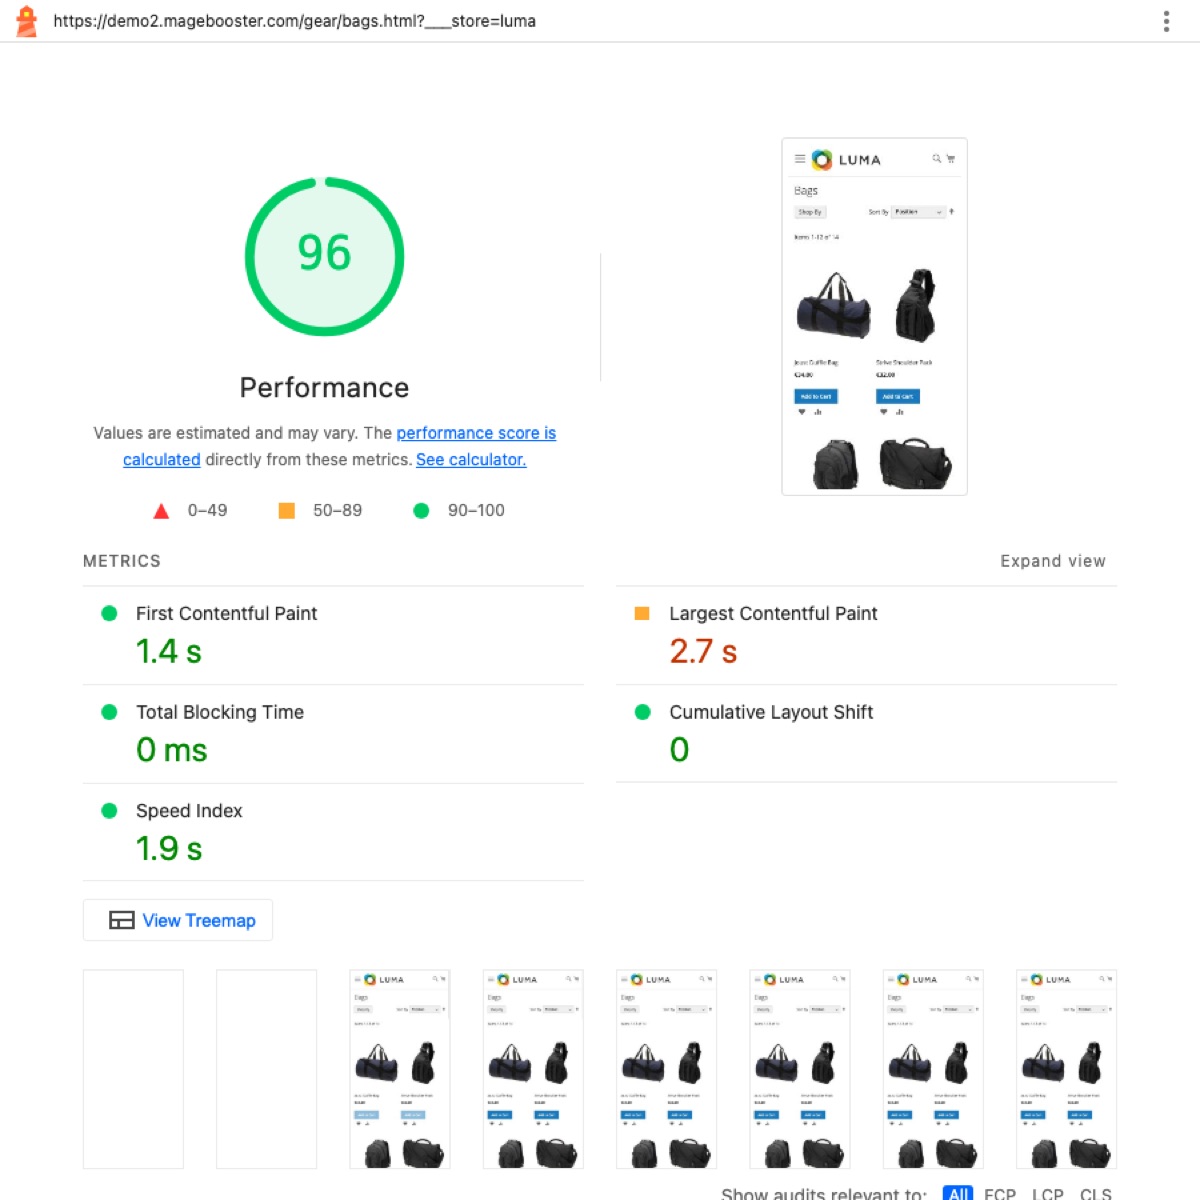Image resolution: width=1200 pixels, height=1200 pixels.
Task: Click the treemap icon in View Treemap button
Action: point(122,921)
